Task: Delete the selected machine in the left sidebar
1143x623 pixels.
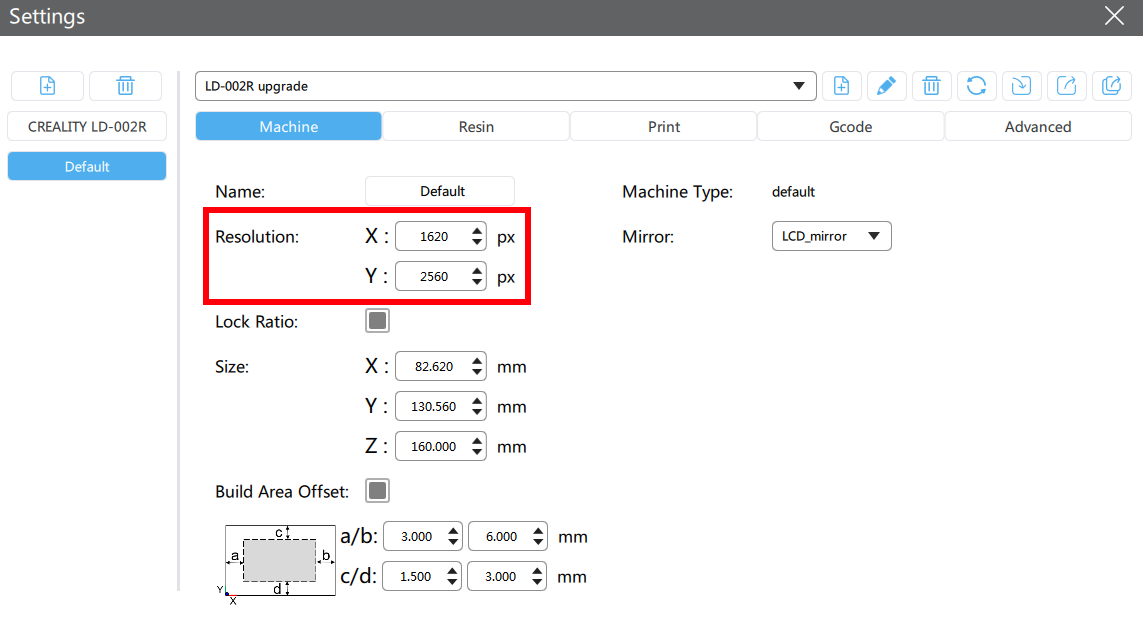Action: pos(125,86)
